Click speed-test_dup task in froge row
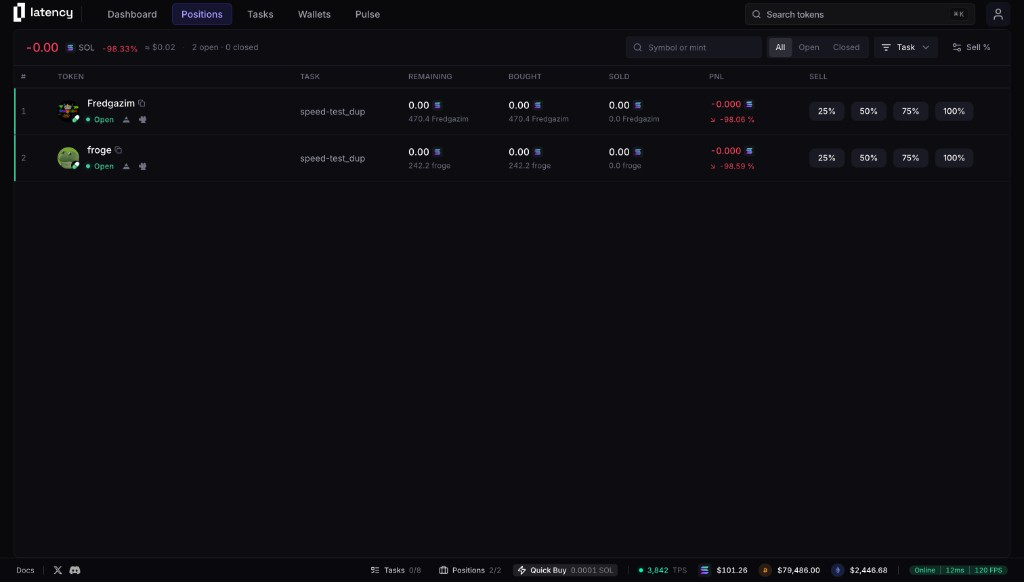This screenshot has width=1024, height=582. point(332,159)
